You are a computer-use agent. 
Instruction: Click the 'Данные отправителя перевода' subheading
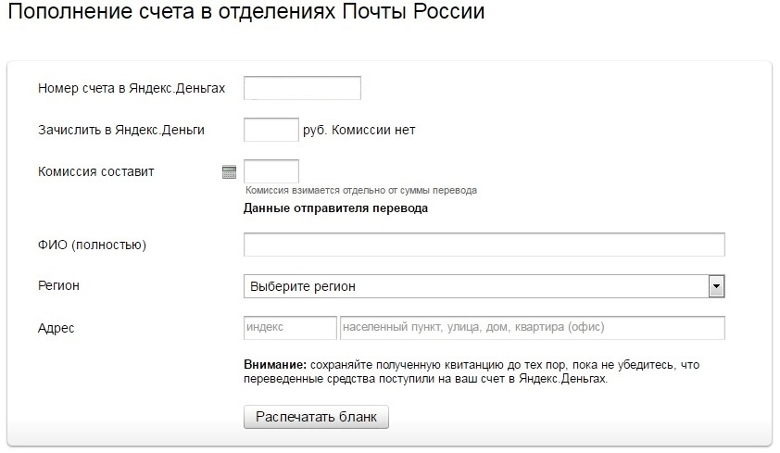[x=336, y=209]
